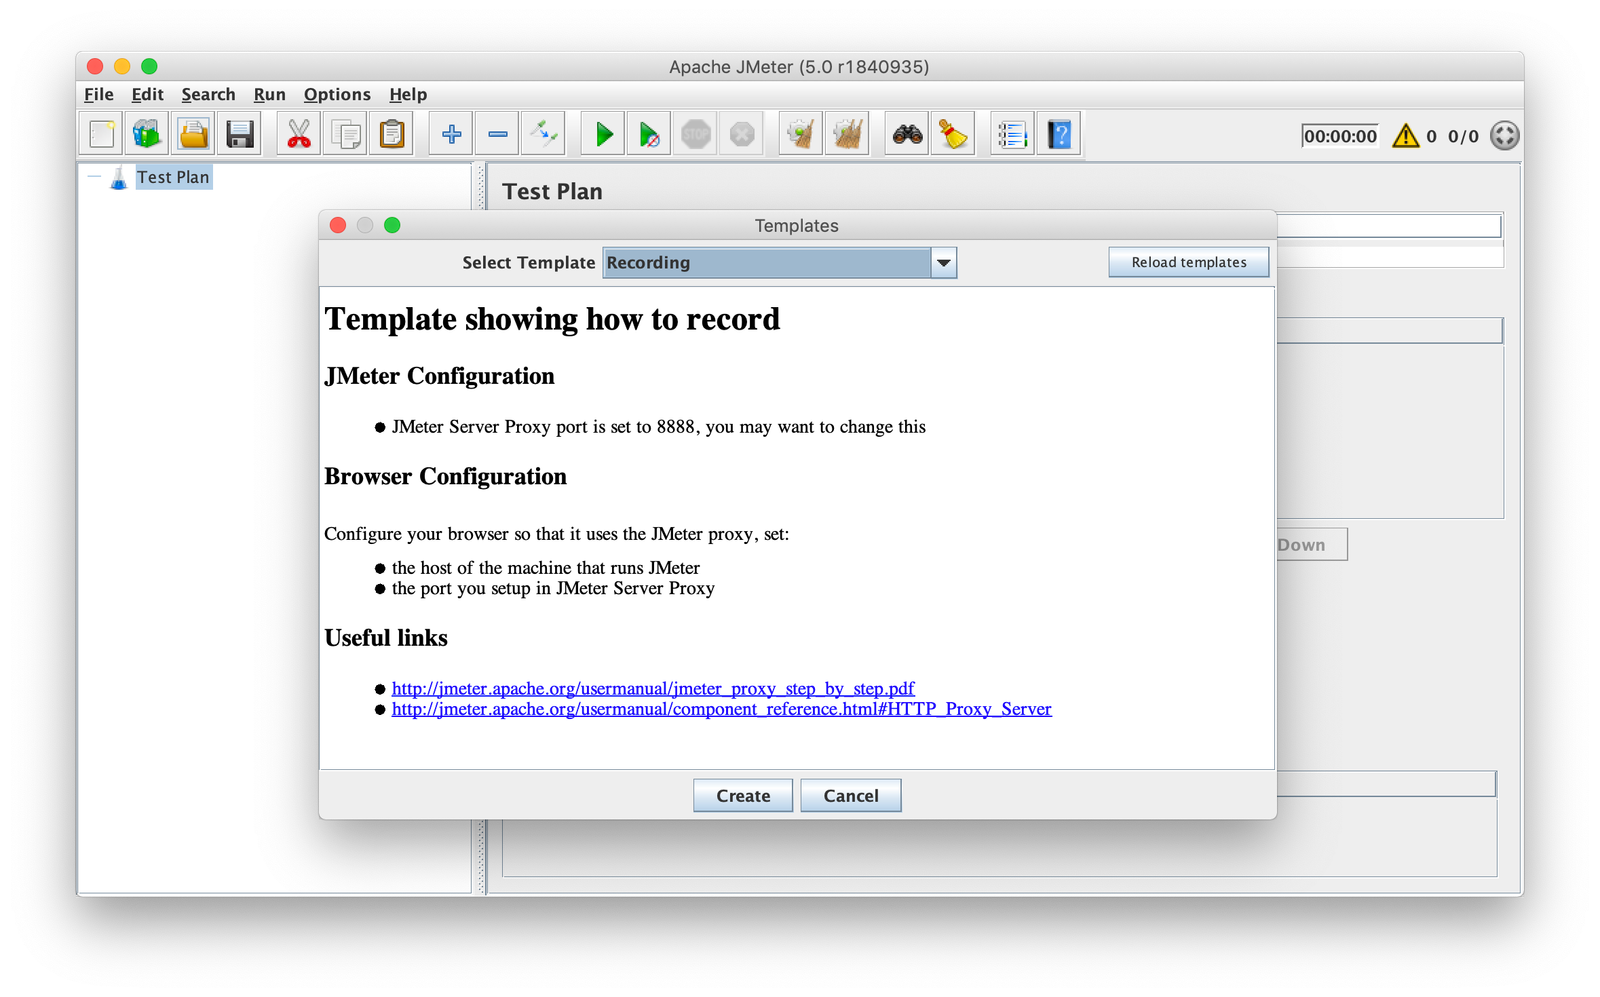The width and height of the screenshot is (1600, 997).
Task: Open the Templates toolbar icon
Action: (x=147, y=134)
